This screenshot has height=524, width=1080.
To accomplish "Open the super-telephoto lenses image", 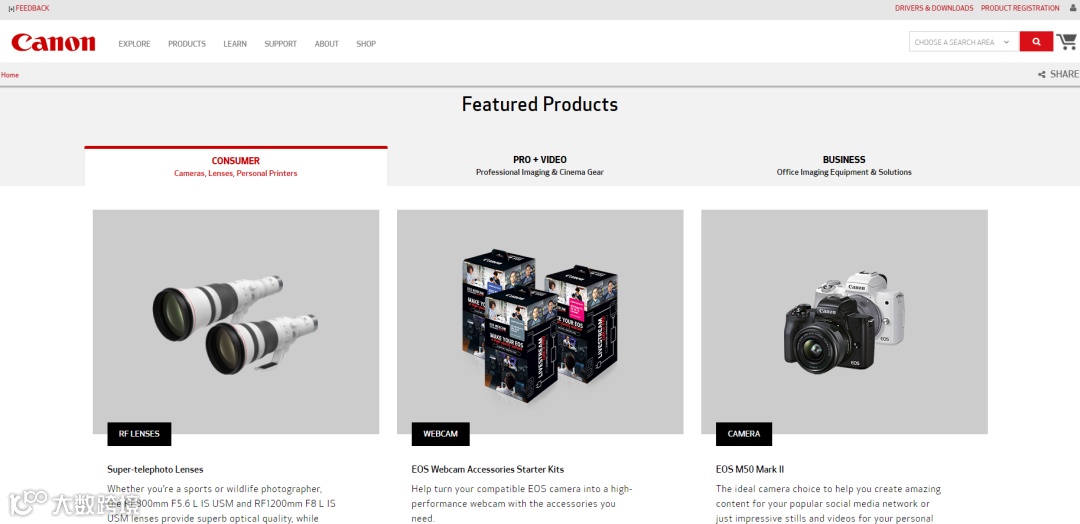I will pyautogui.click(x=236, y=322).
